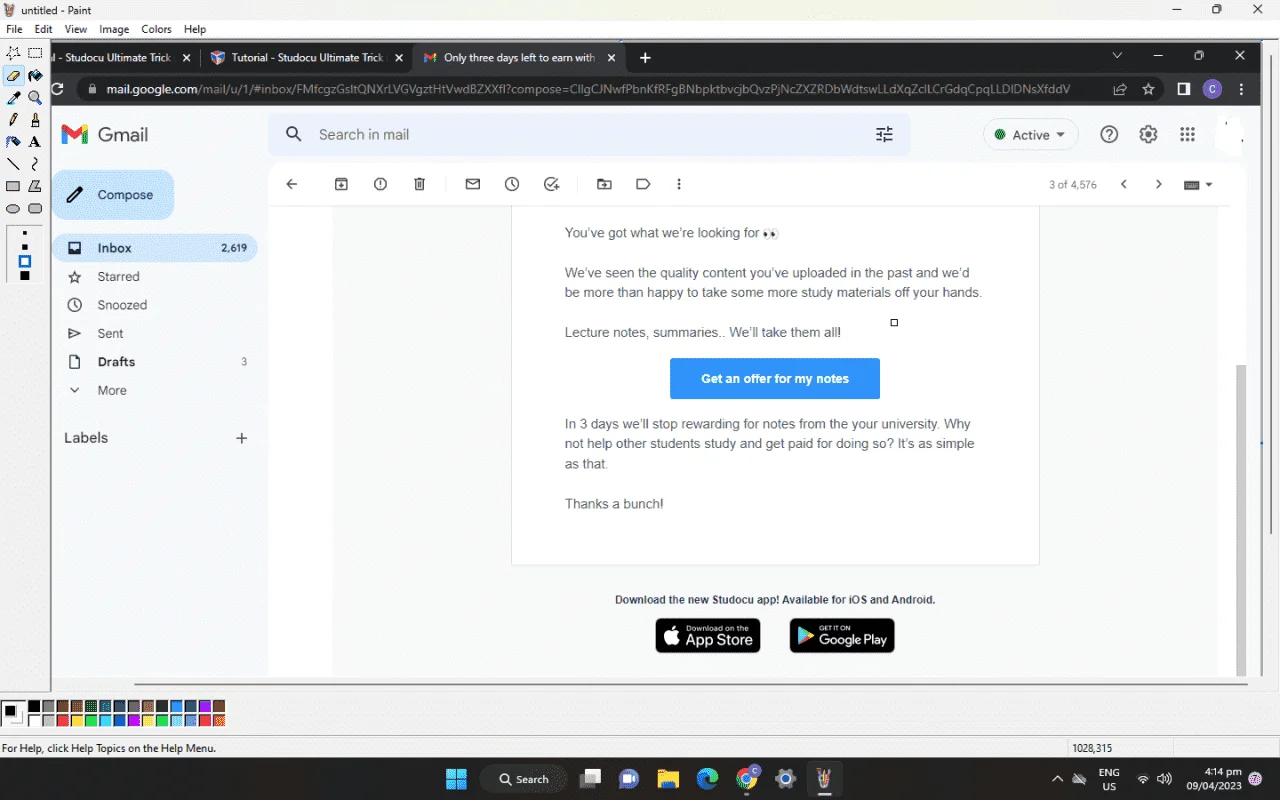The height and width of the screenshot is (800, 1280).
Task: Click the plus icon next to Labels
Action: [x=241, y=438]
